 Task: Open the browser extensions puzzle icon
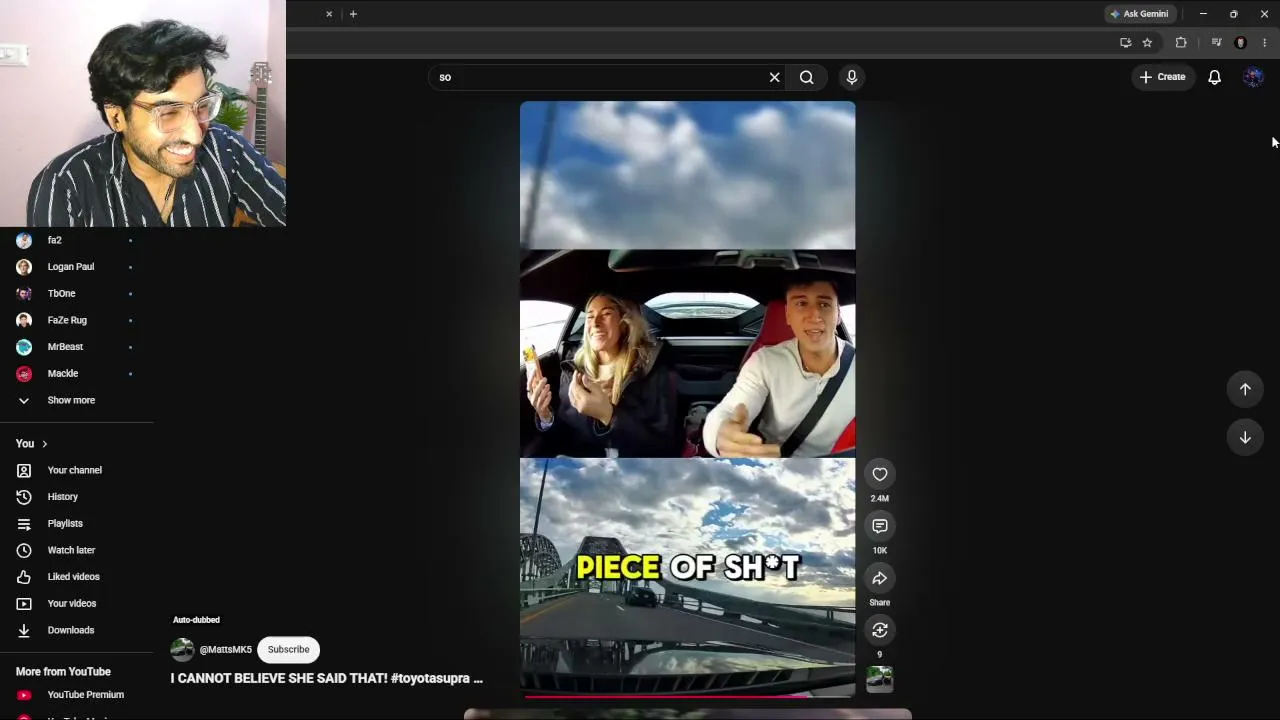tap(1181, 43)
